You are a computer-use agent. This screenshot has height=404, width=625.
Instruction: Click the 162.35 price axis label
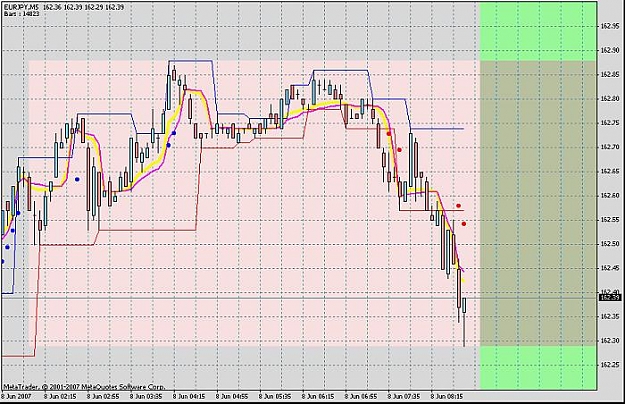tap(610, 316)
